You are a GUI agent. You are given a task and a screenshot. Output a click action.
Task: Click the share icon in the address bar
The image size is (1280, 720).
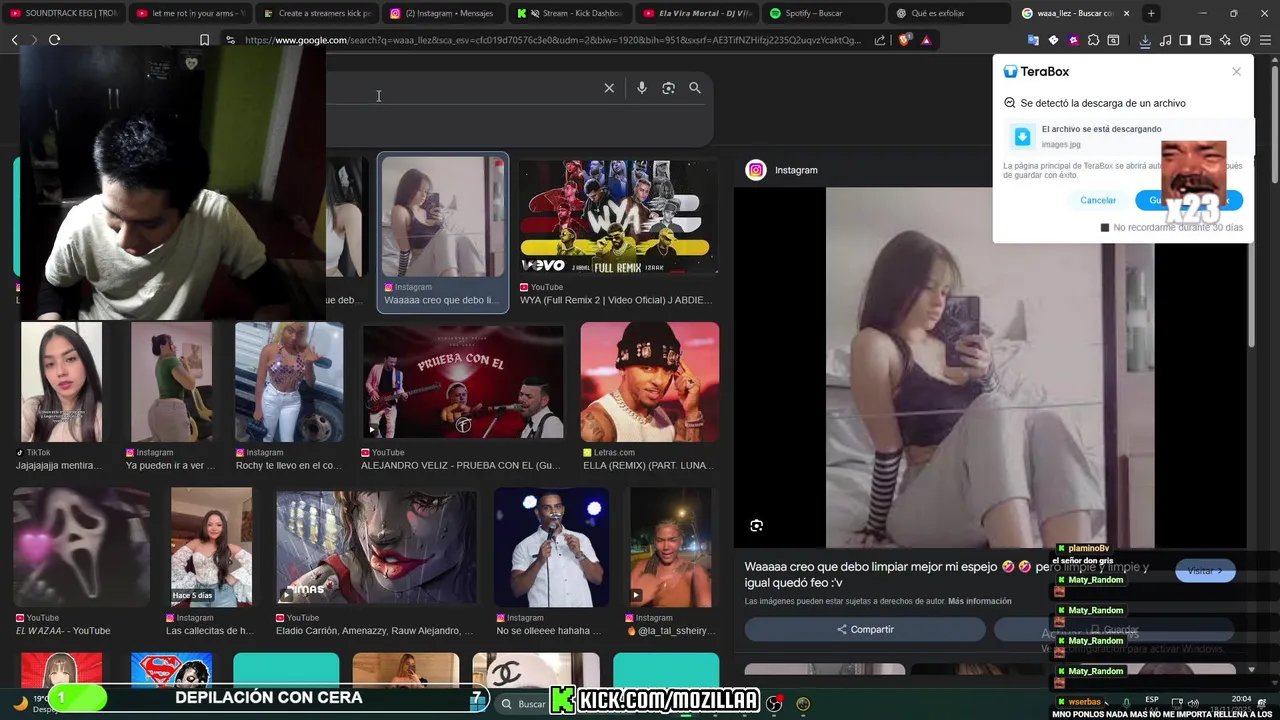pyautogui.click(x=880, y=40)
